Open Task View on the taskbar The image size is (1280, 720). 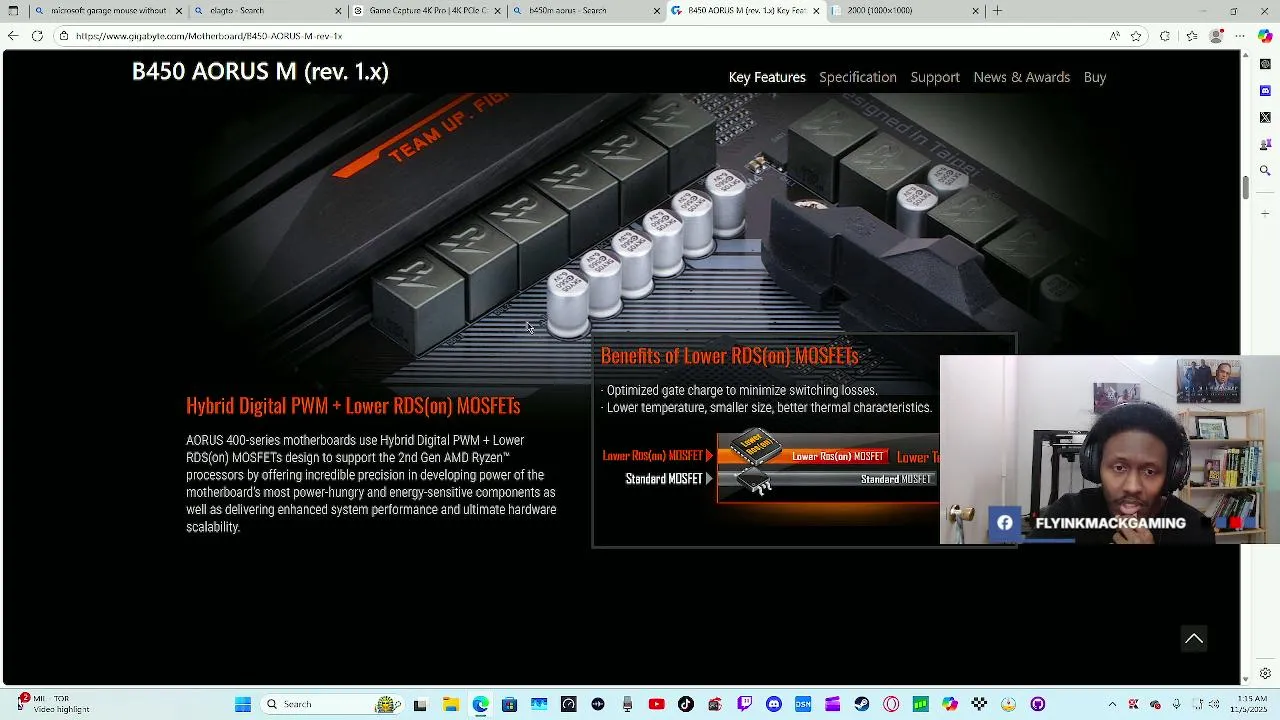[x=420, y=704]
